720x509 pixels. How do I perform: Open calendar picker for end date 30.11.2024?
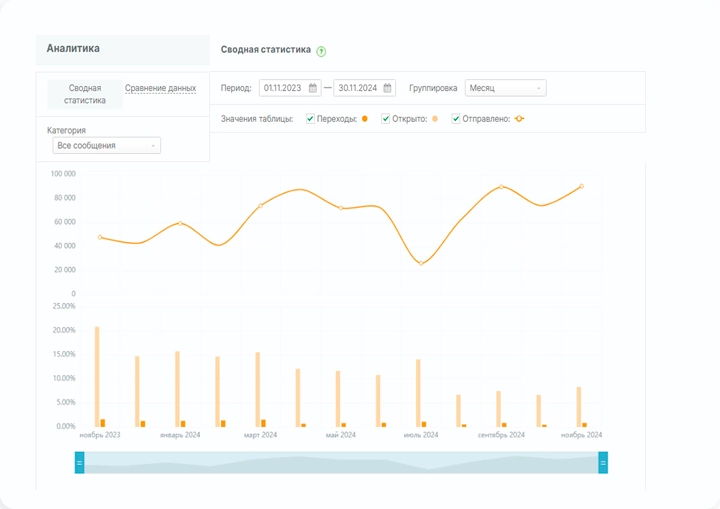click(388, 88)
